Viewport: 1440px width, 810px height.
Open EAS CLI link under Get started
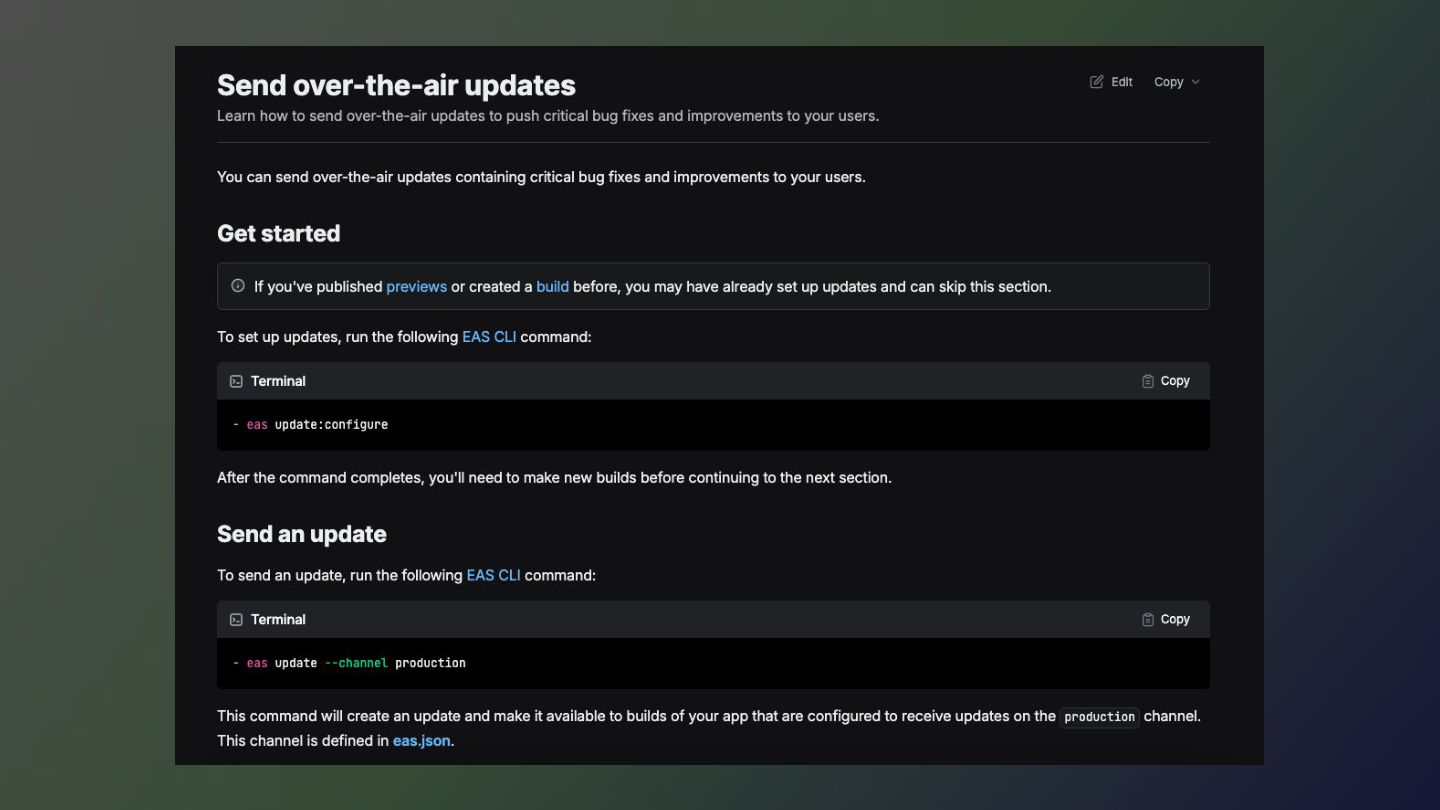(489, 337)
